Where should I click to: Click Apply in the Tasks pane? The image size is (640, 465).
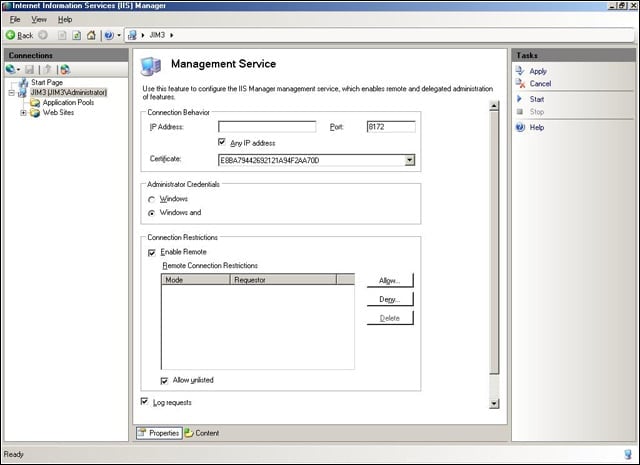tap(538, 71)
